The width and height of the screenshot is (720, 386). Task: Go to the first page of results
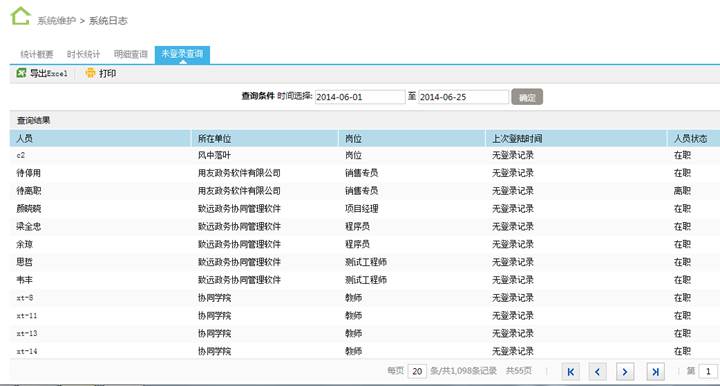pos(570,372)
